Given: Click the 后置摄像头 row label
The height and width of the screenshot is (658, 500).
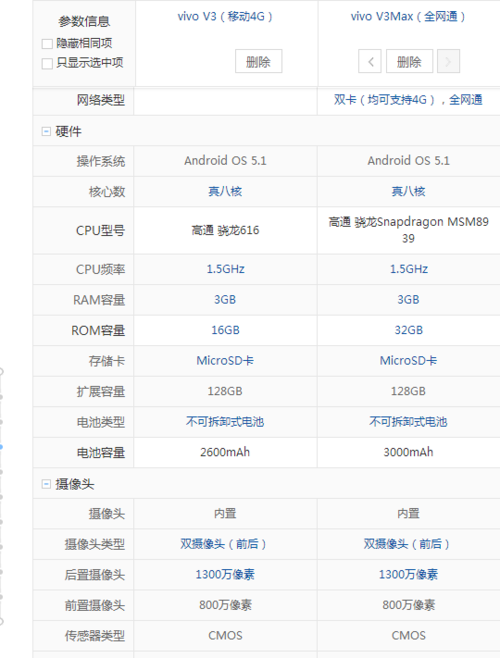Looking at the screenshot, I should click(x=95, y=575).
